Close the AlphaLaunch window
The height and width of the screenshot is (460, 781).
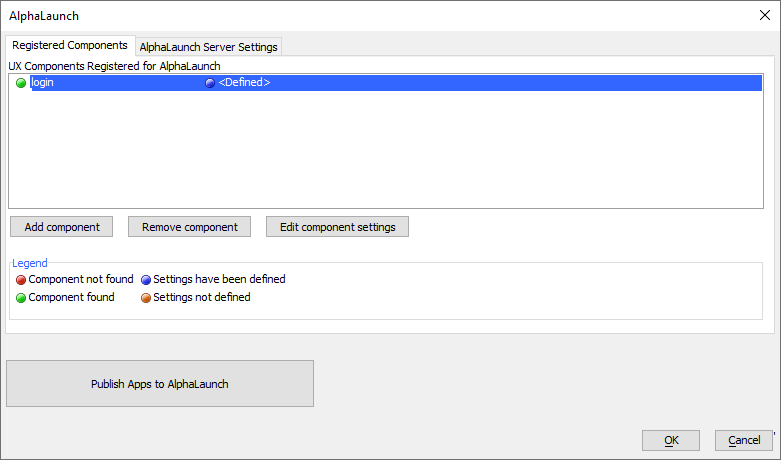[x=765, y=15]
